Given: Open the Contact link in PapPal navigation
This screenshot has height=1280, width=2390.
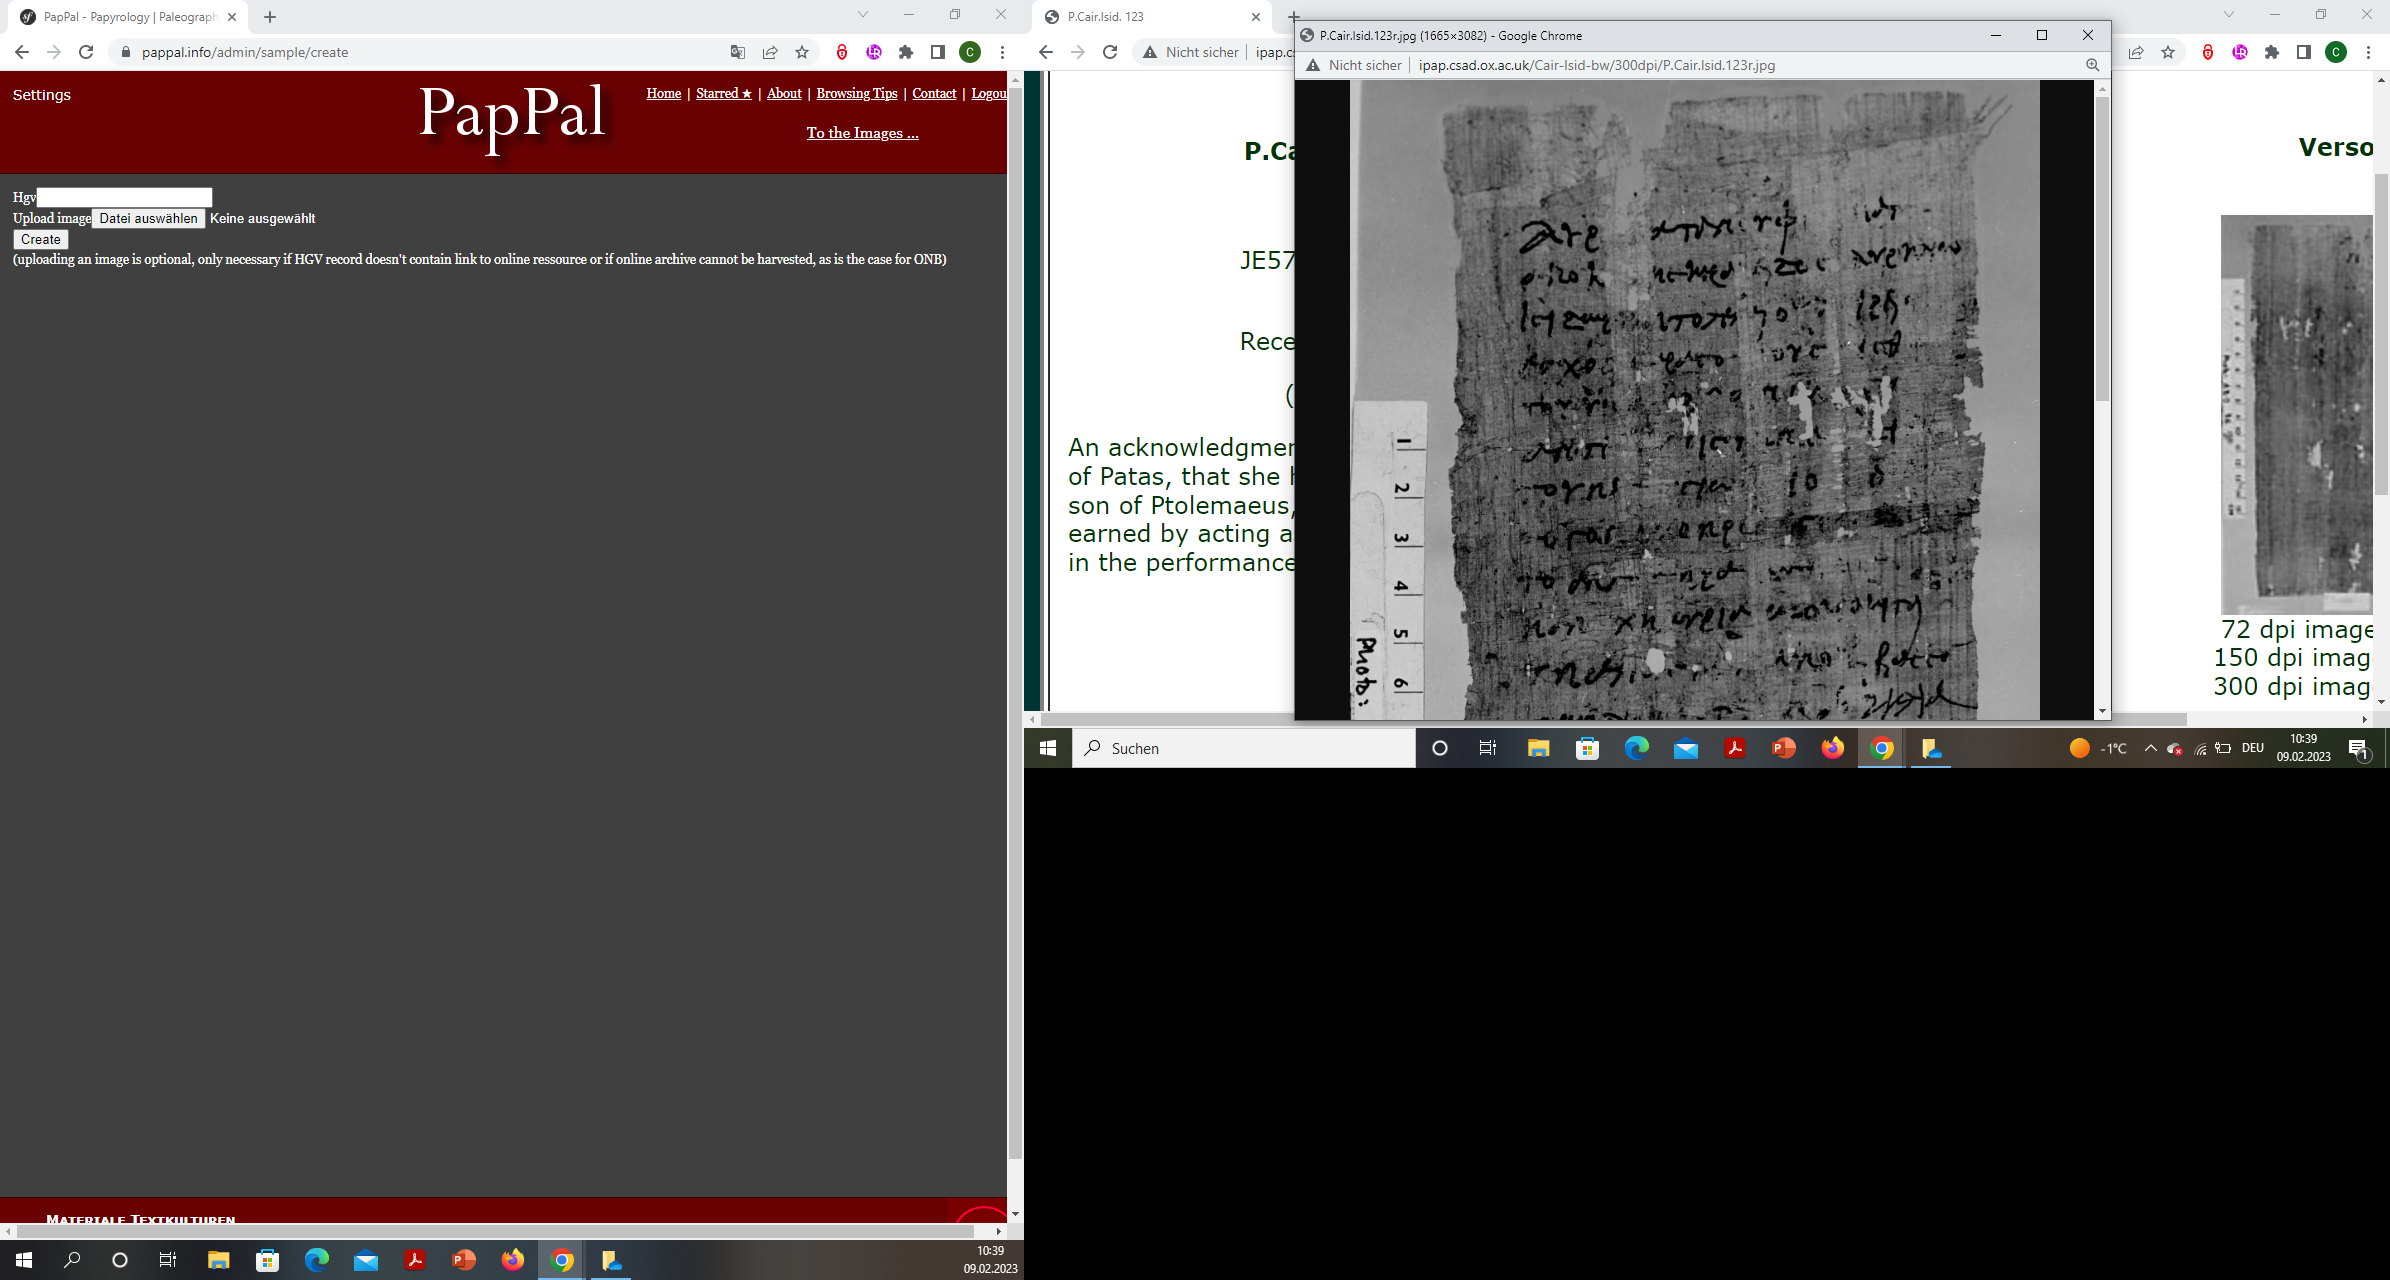Looking at the screenshot, I should 934,93.
